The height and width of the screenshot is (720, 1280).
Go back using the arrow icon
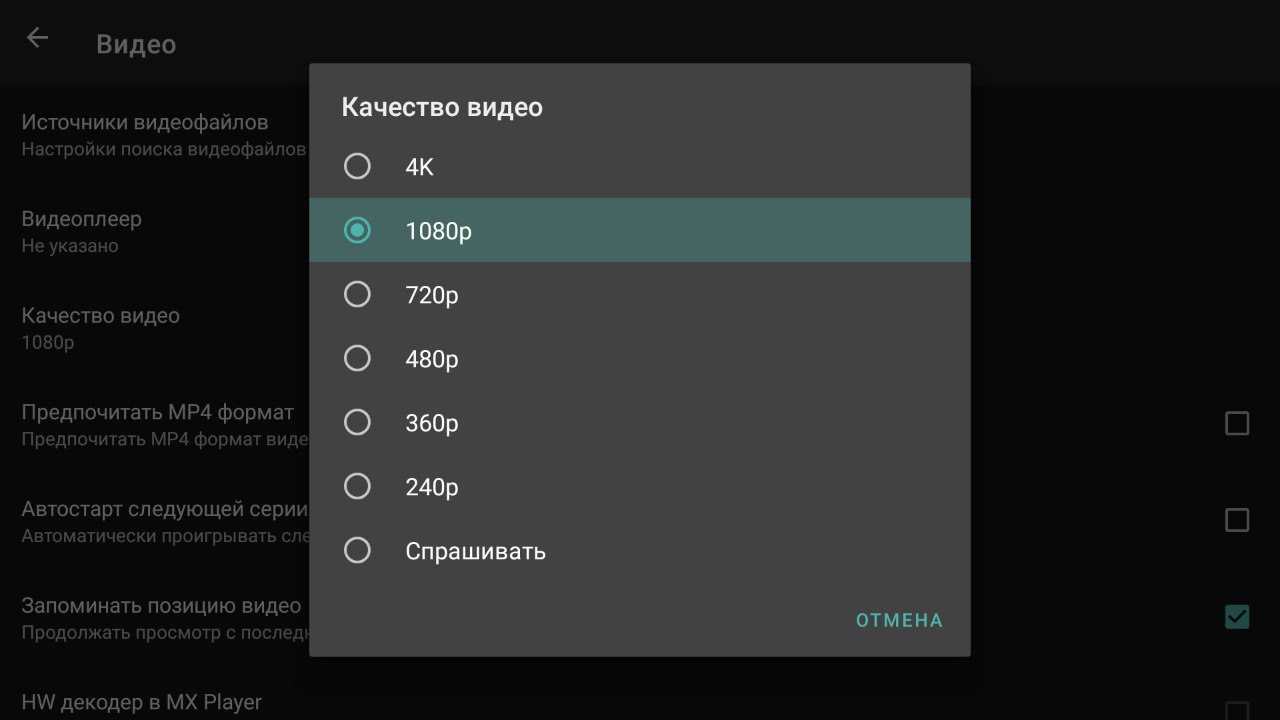click(x=37, y=39)
